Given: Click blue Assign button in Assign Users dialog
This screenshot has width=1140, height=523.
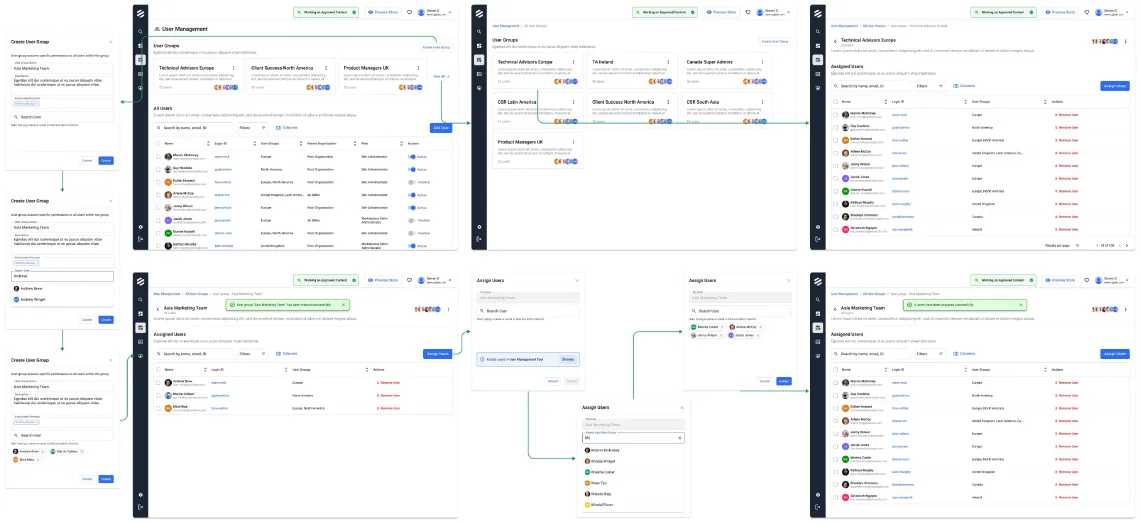Looking at the screenshot, I should [x=784, y=381].
